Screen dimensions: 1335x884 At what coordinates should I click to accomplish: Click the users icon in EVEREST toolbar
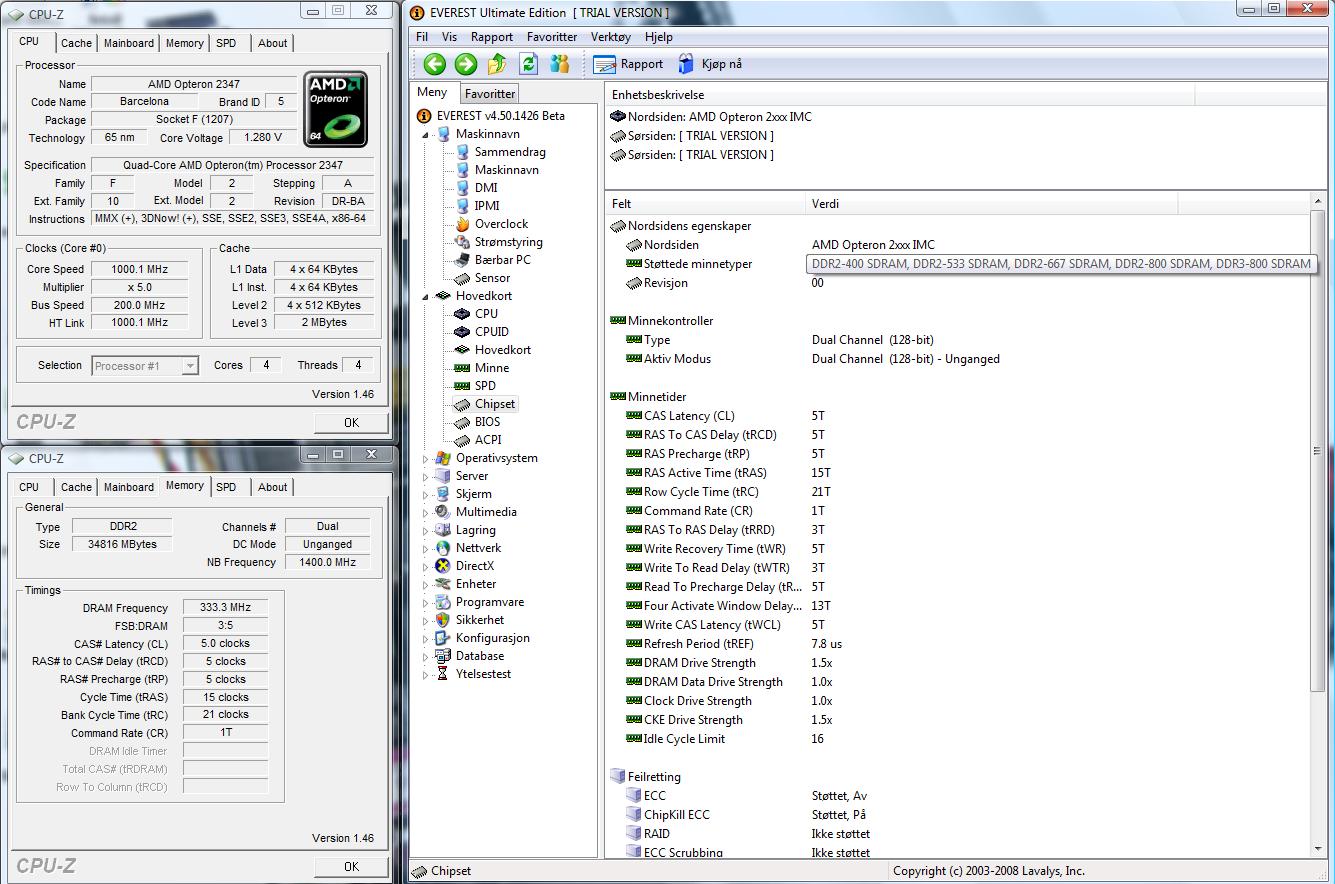(x=559, y=64)
